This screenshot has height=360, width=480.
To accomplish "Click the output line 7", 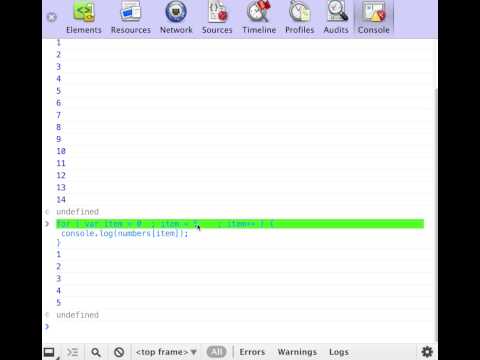I will [59, 115].
